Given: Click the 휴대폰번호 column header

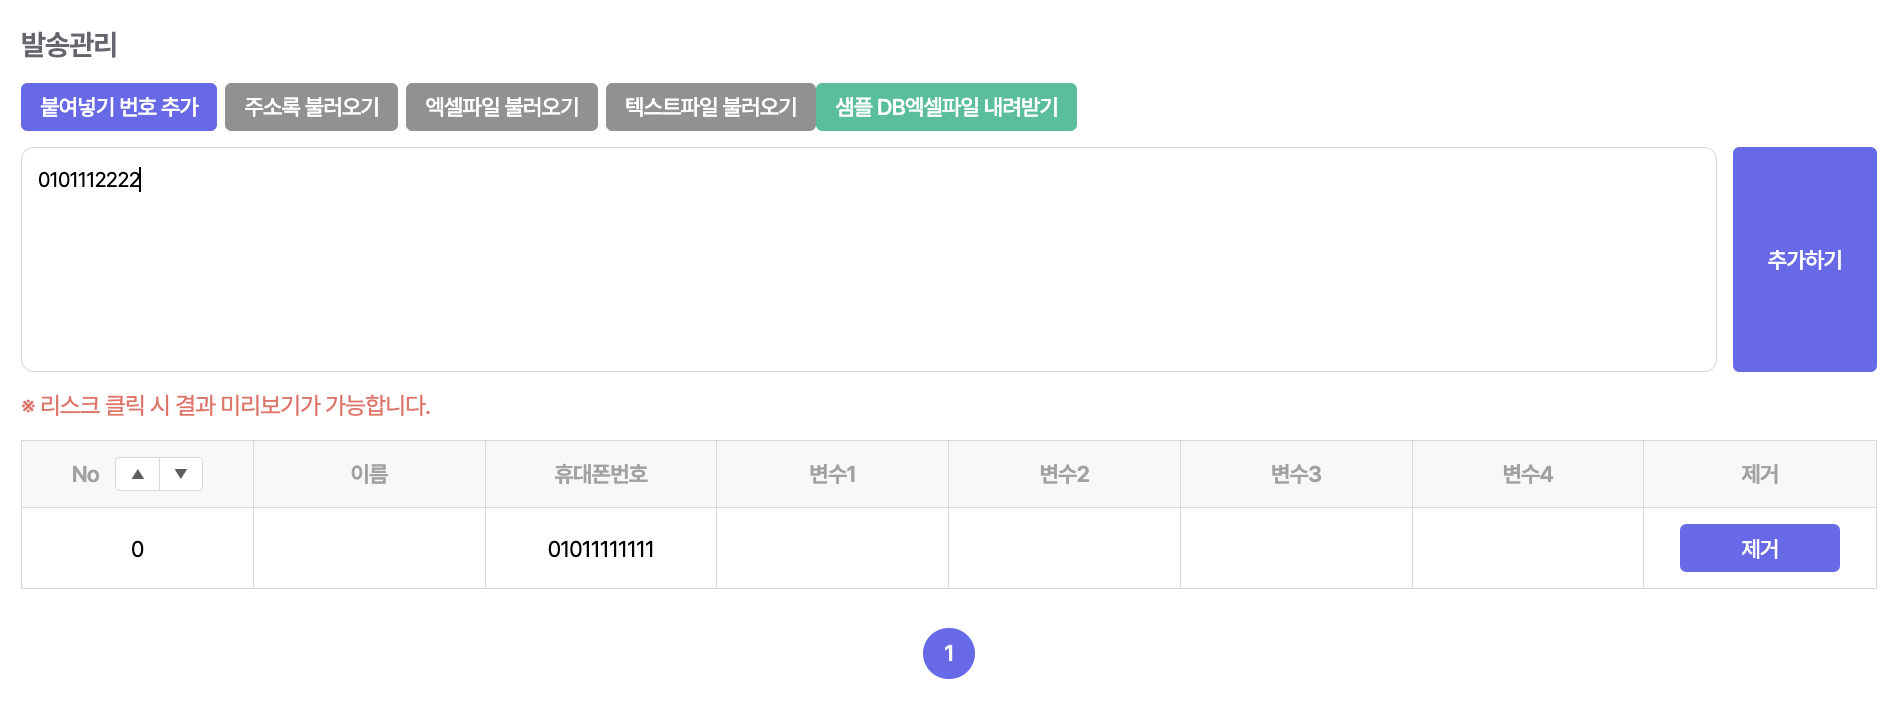Looking at the screenshot, I should coord(601,474).
